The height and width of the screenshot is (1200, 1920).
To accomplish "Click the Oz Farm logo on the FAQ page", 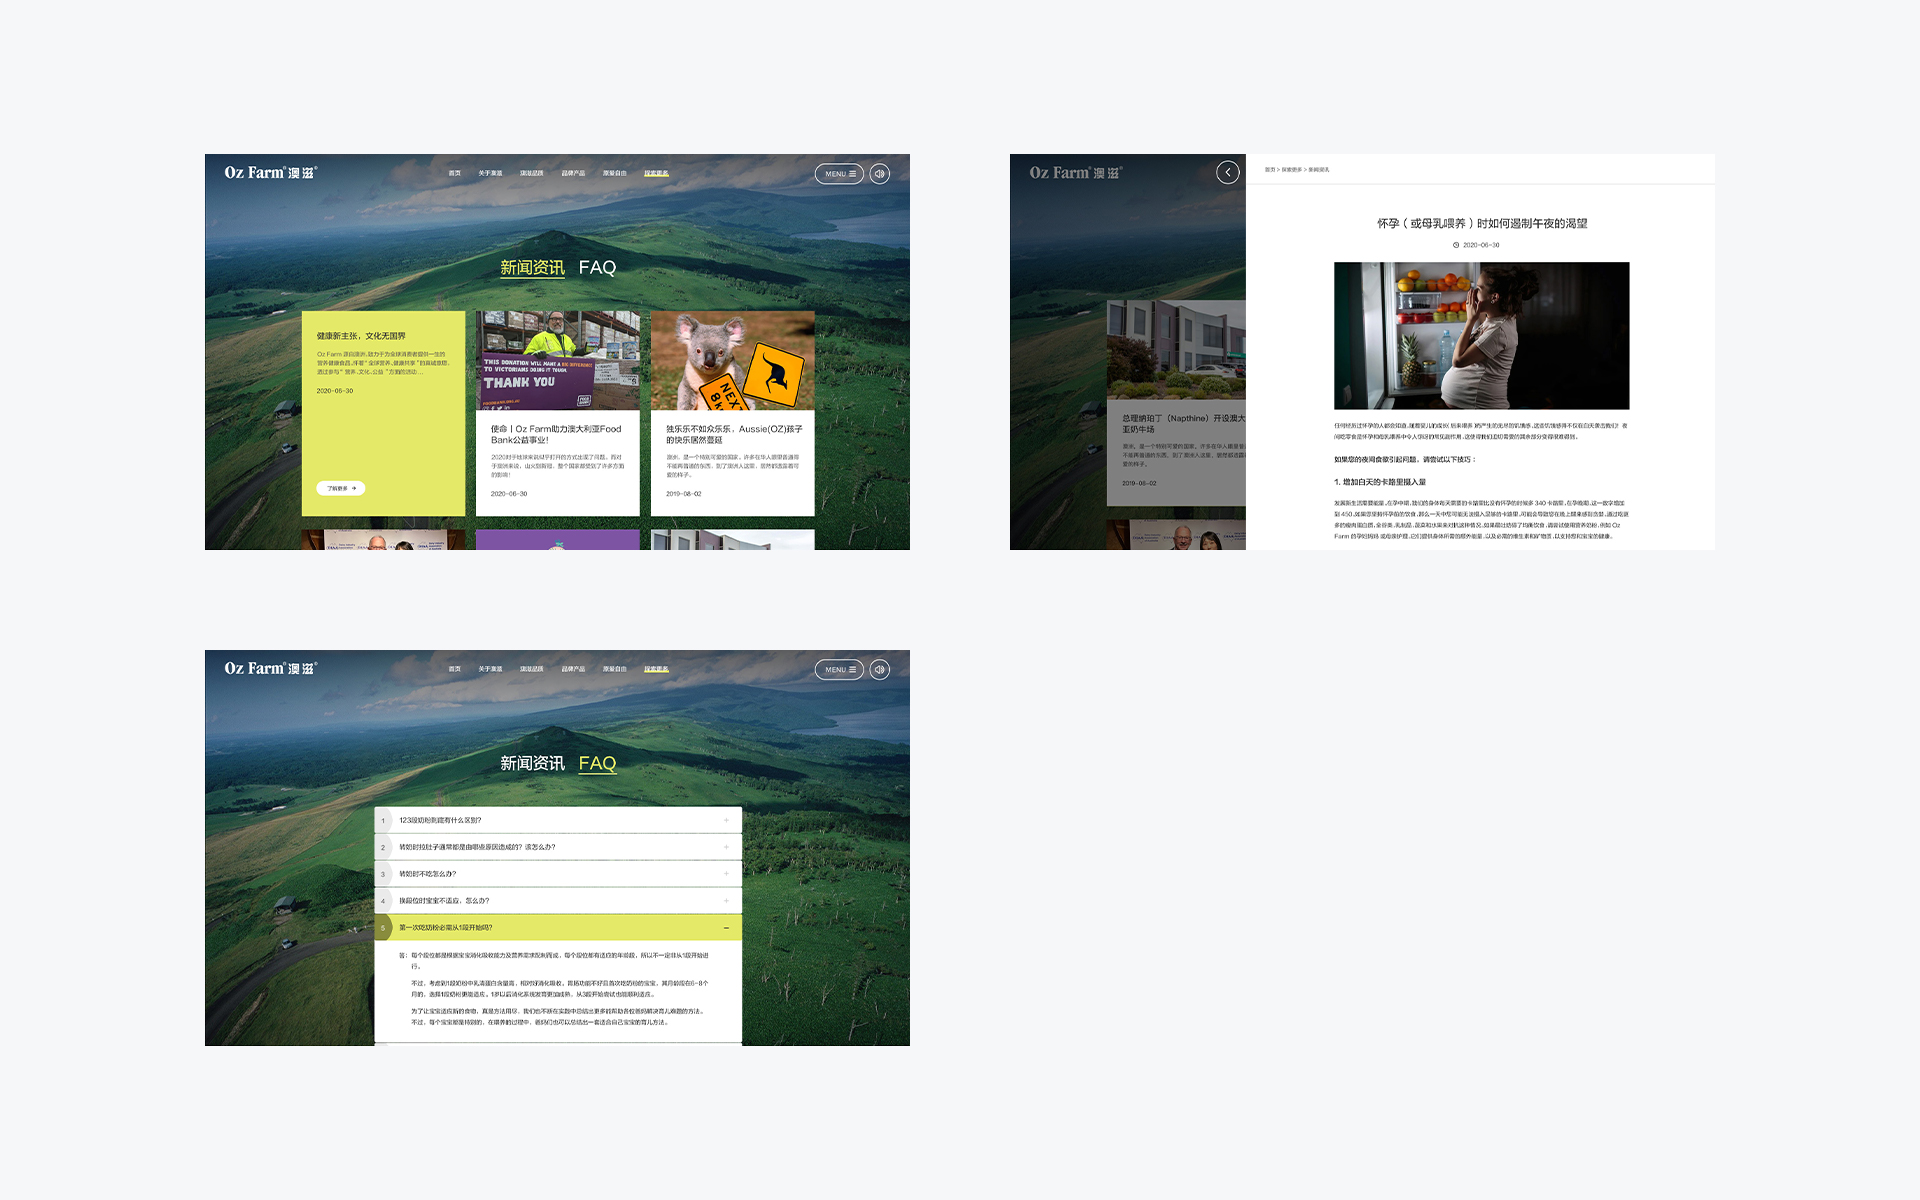I will coord(270,668).
